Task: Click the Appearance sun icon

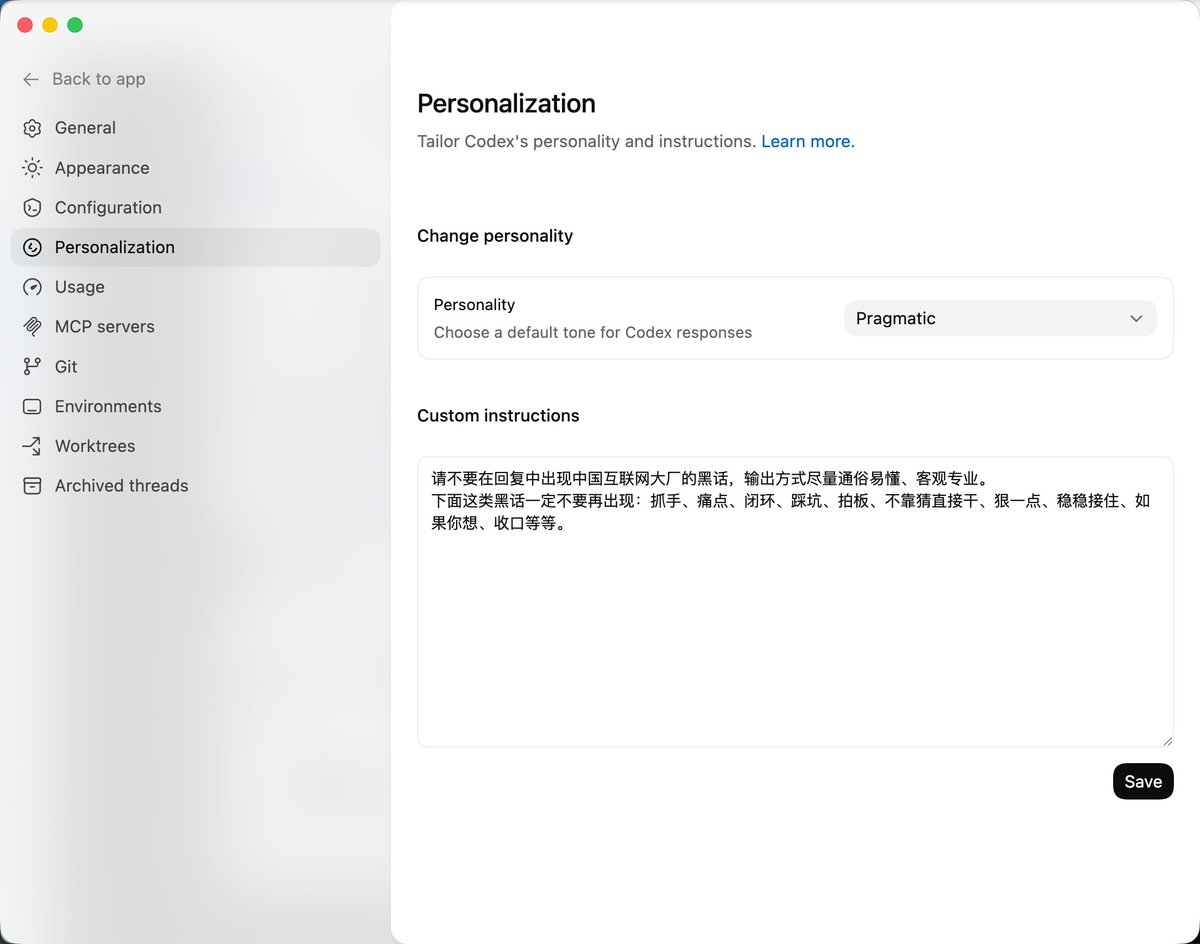Action: click(32, 168)
